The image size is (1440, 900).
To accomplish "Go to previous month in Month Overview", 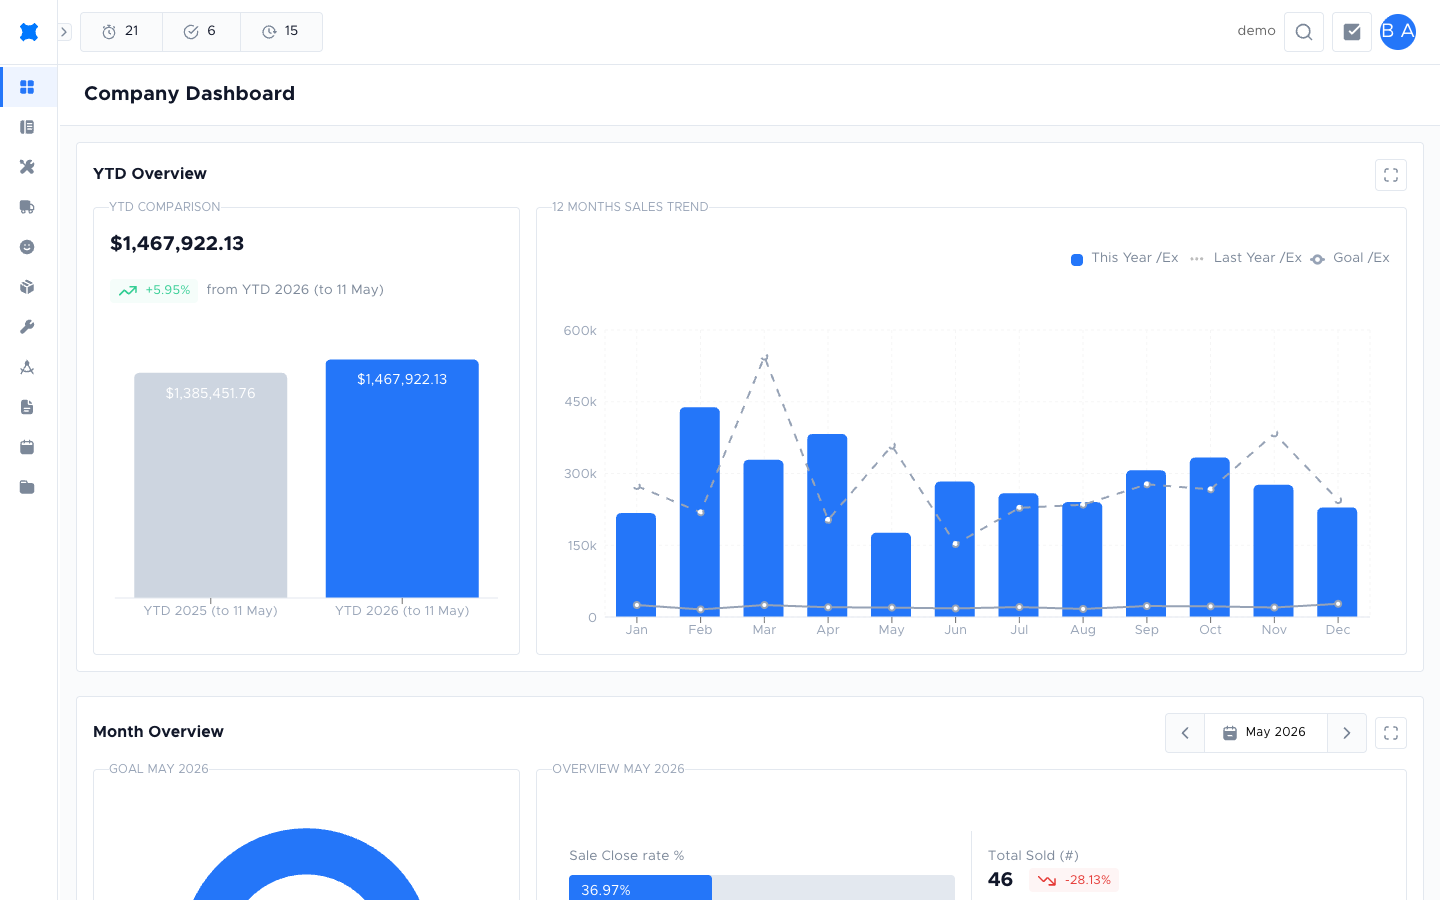I will click(1185, 733).
